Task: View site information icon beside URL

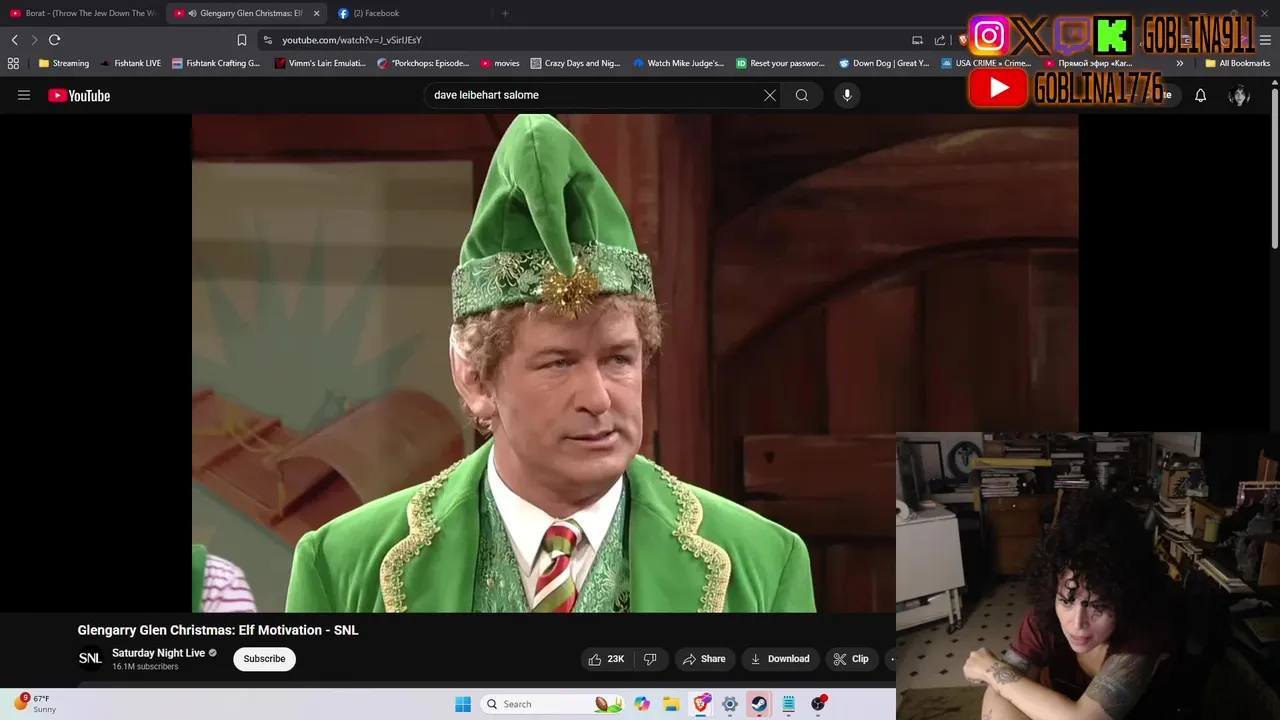Action: [267, 40]
